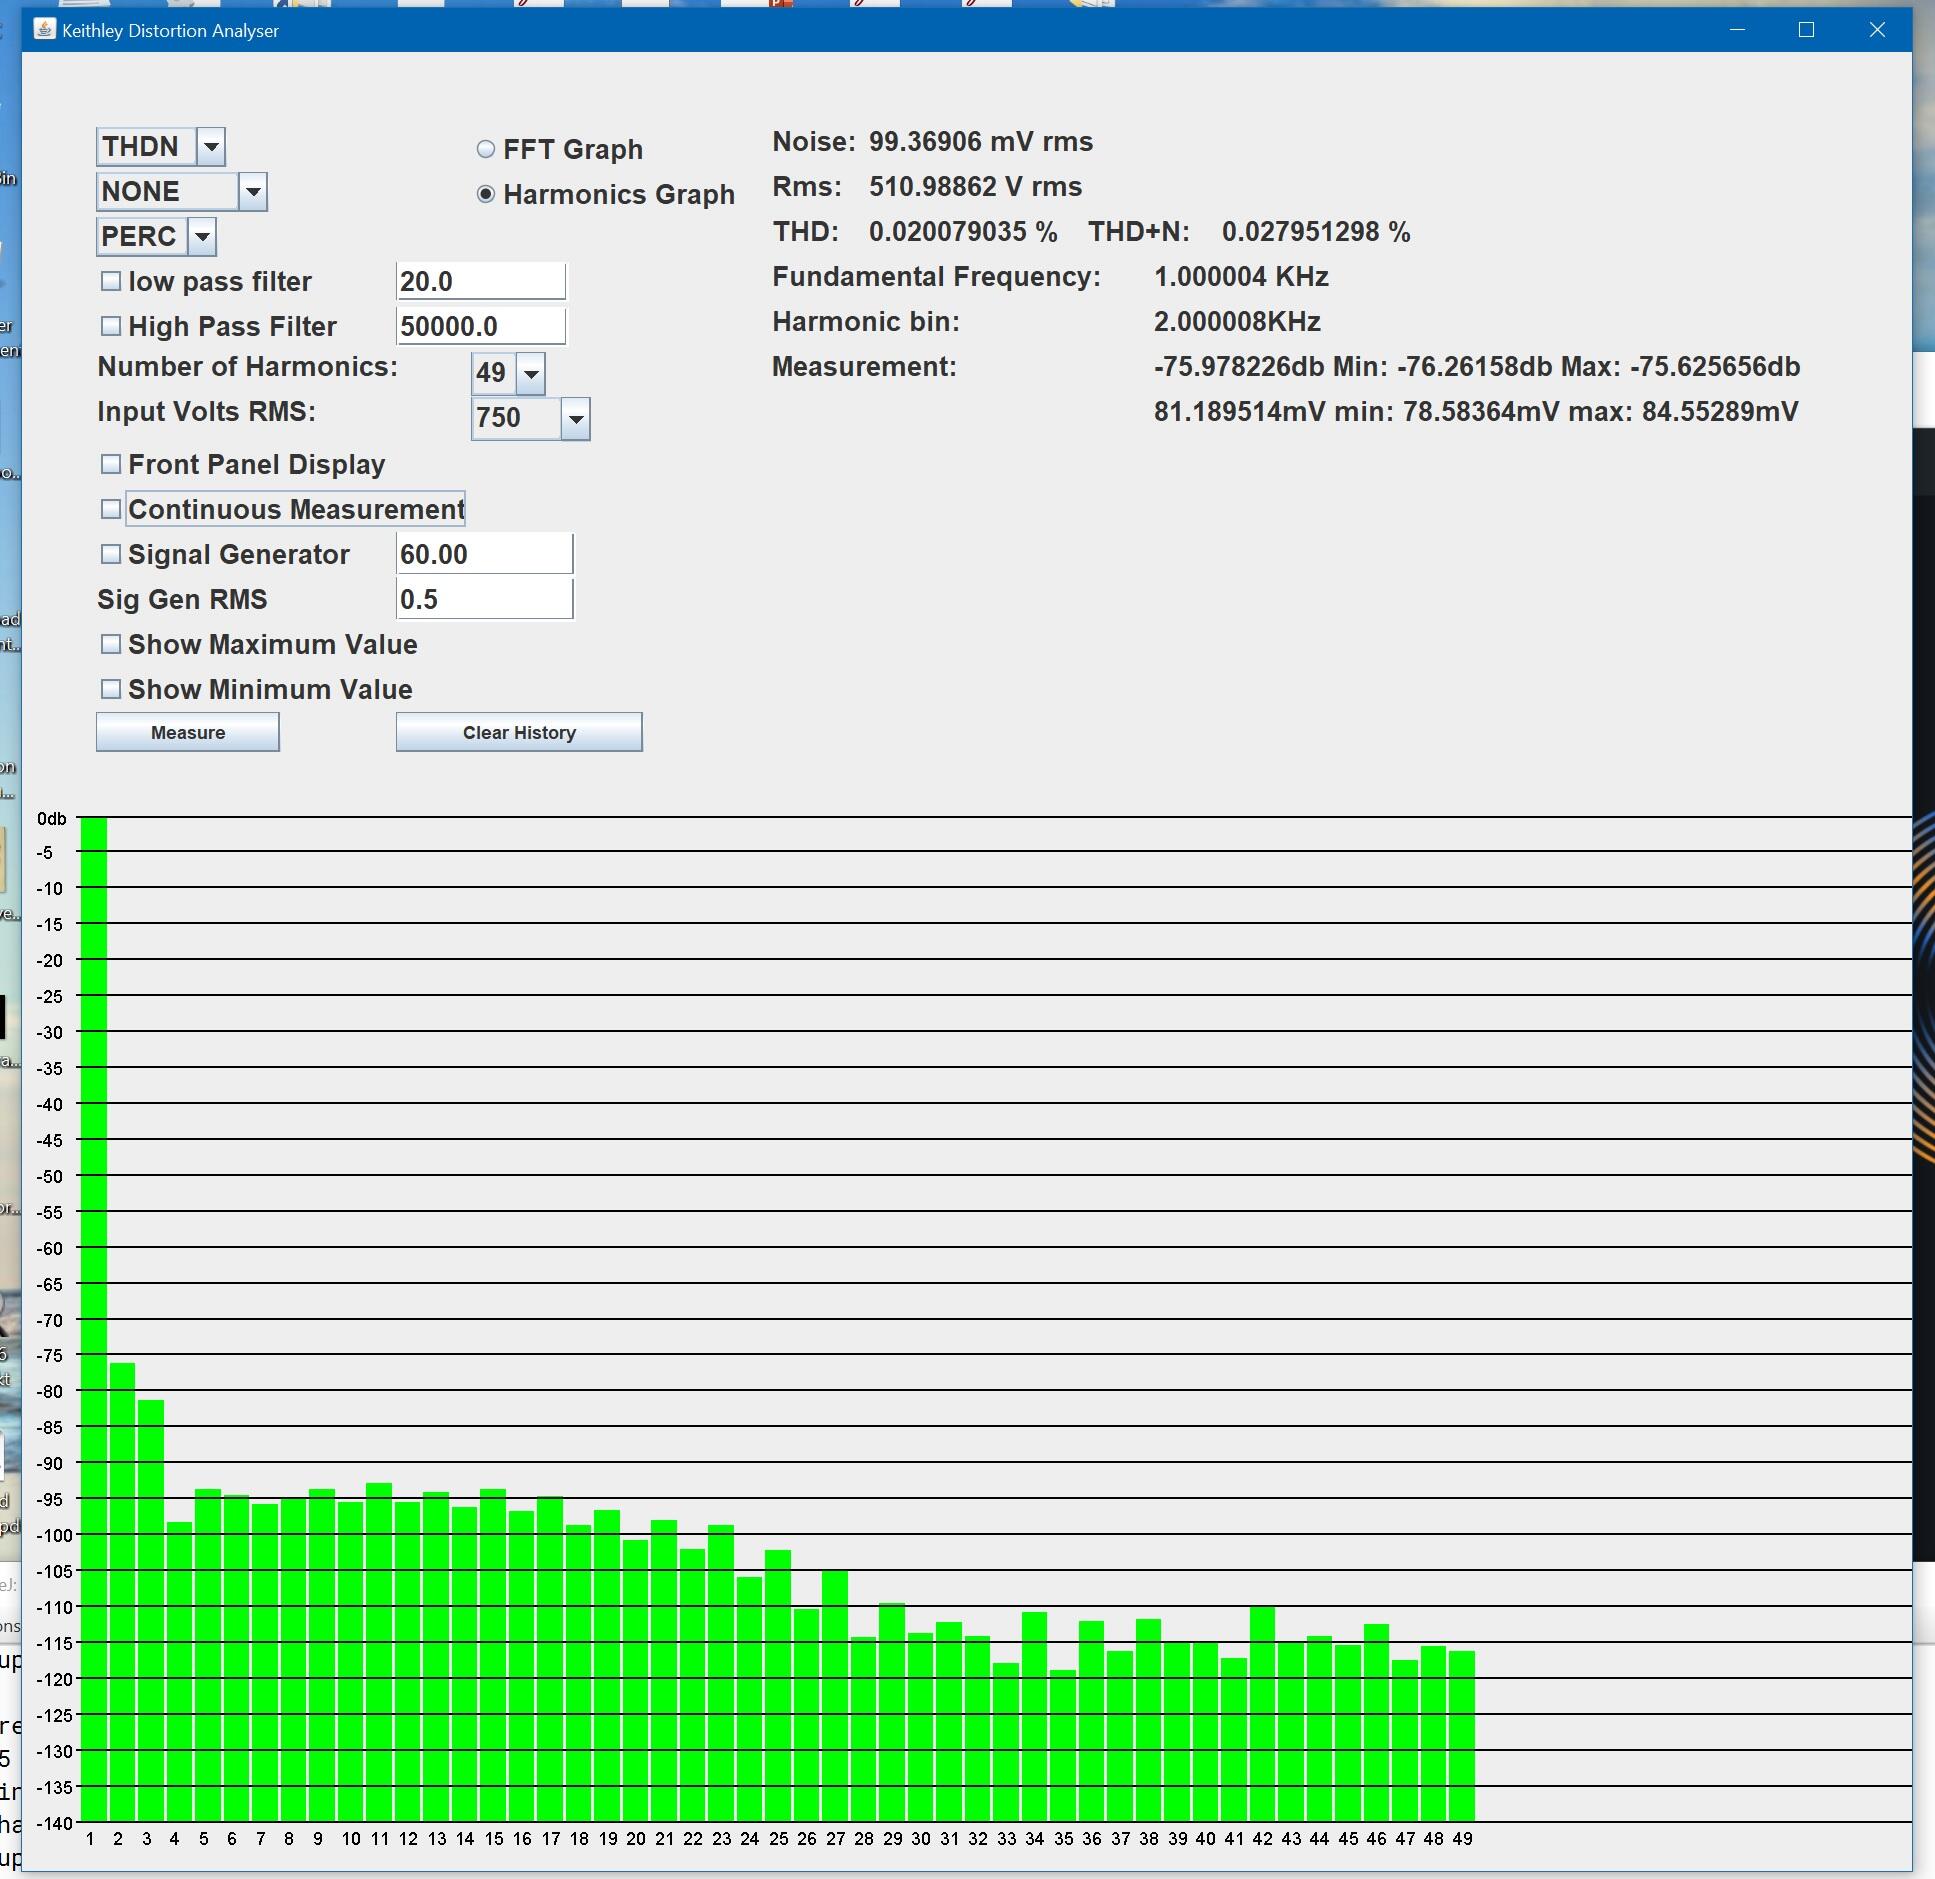Open the THDN measurement type dropdown
The width and height of the screenshot is (1935, 1879).
click(x=211, y=147)
